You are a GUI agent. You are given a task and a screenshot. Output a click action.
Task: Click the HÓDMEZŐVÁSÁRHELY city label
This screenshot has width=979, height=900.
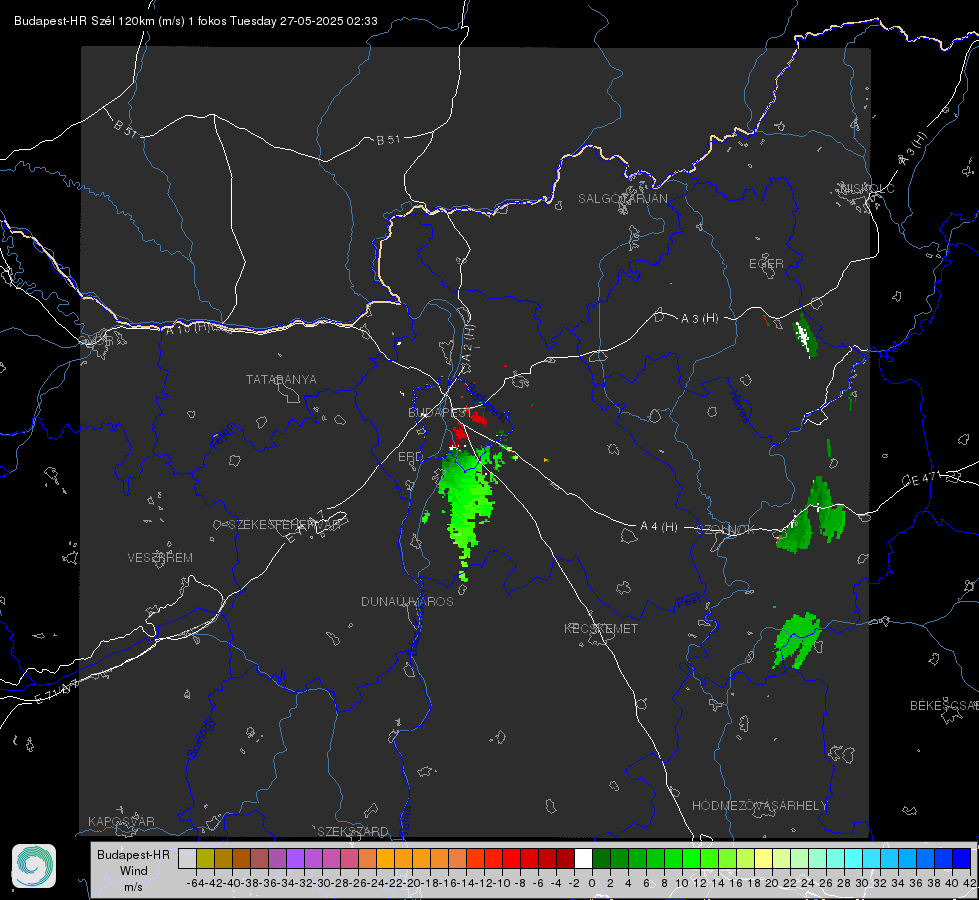coord(760,806)
